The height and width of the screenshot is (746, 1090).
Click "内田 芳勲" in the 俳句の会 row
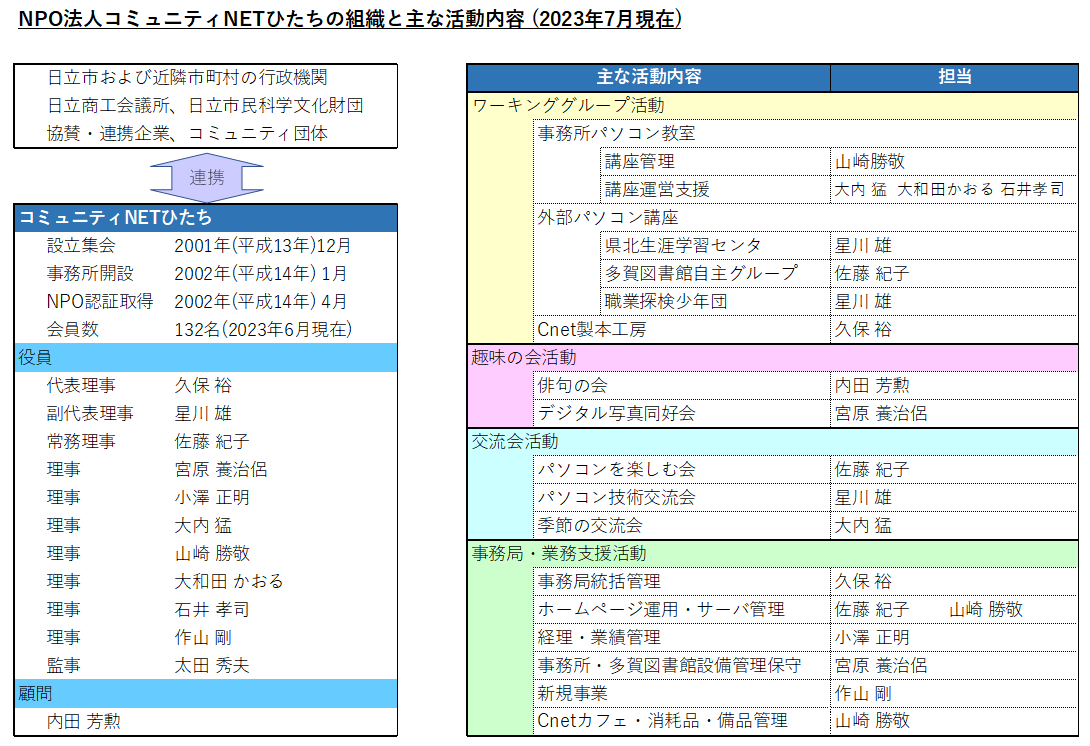(x=872, y=385)
